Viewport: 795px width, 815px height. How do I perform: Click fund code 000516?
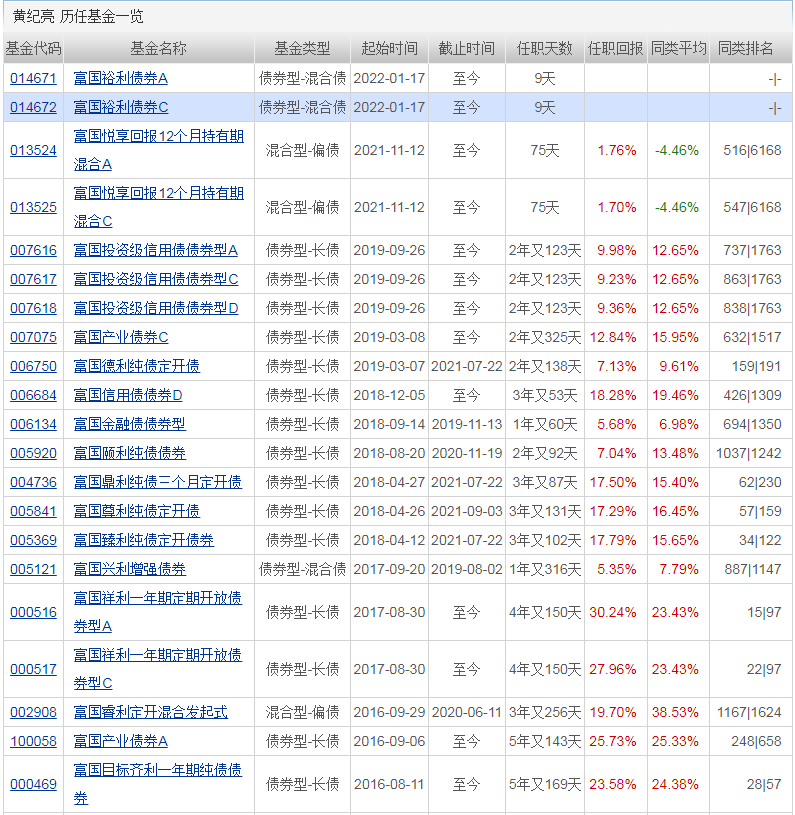(x=33, y=612)
